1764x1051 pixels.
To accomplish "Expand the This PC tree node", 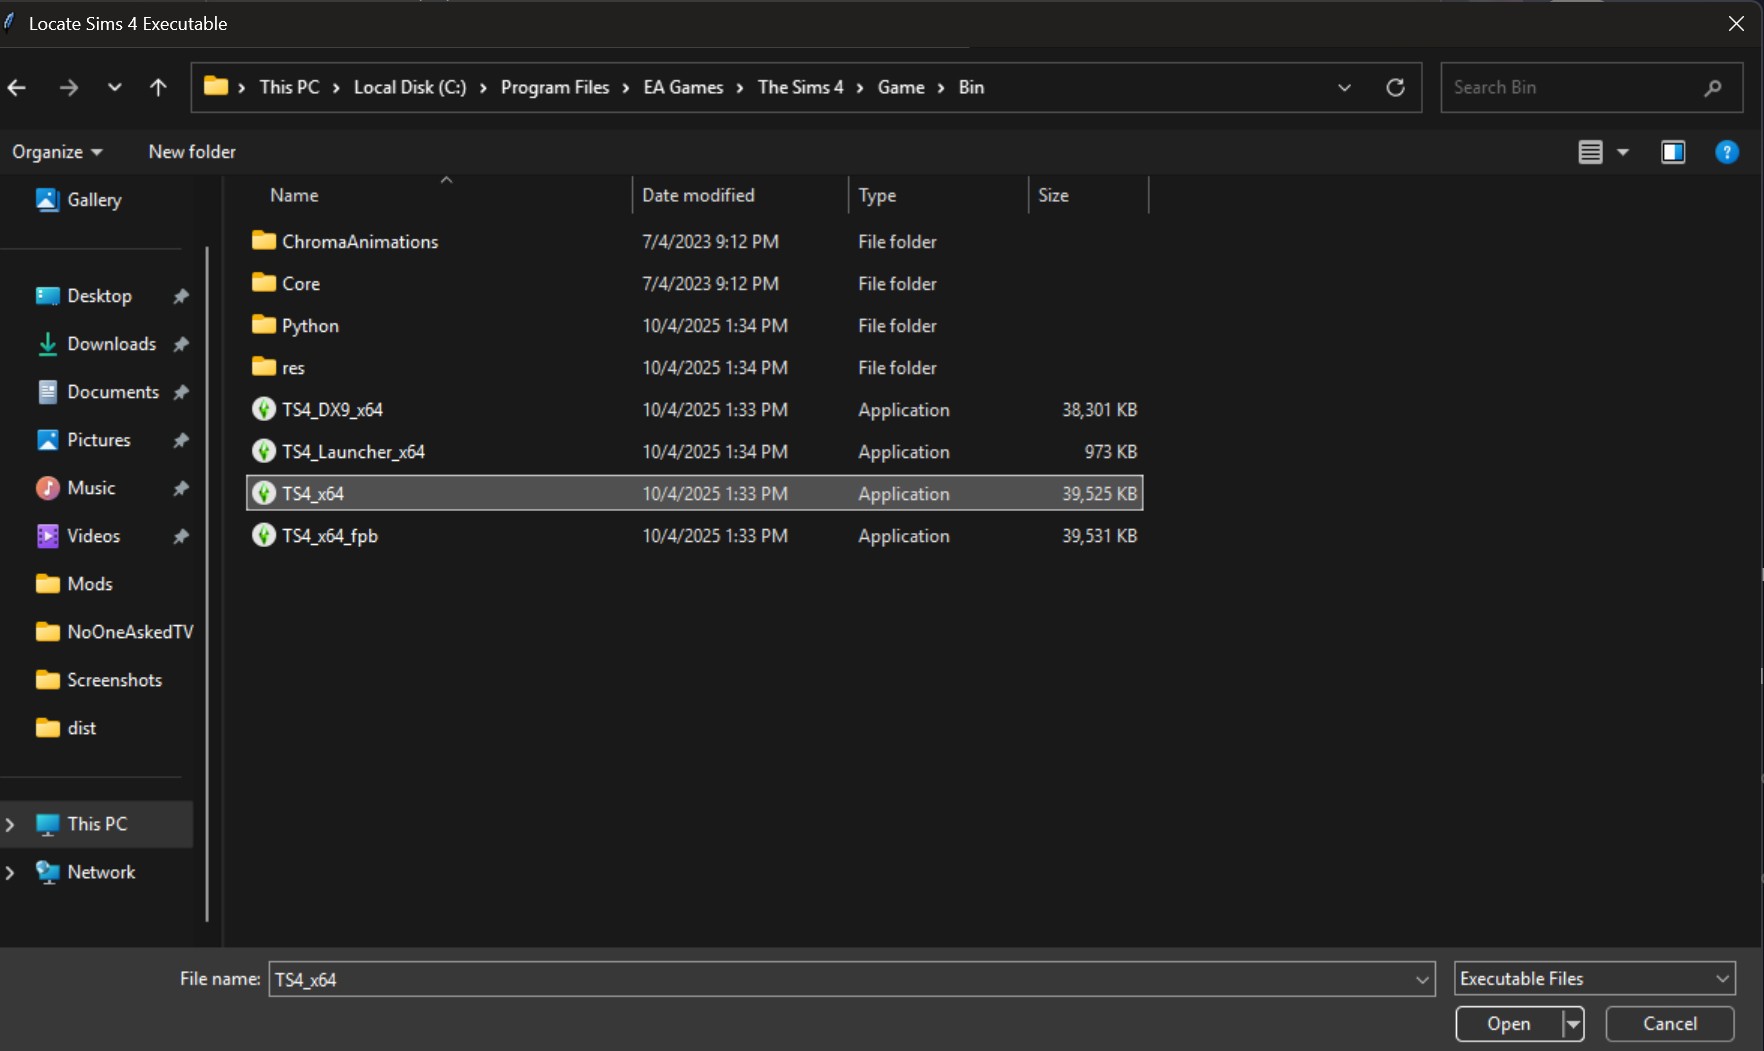I will 10,824.
